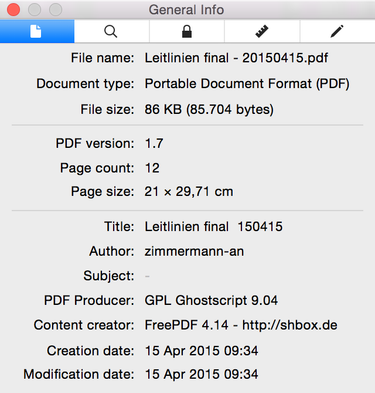Click the Title value Leitlinien final 150415
Screen dimensions: 375x393
[213, 227]
